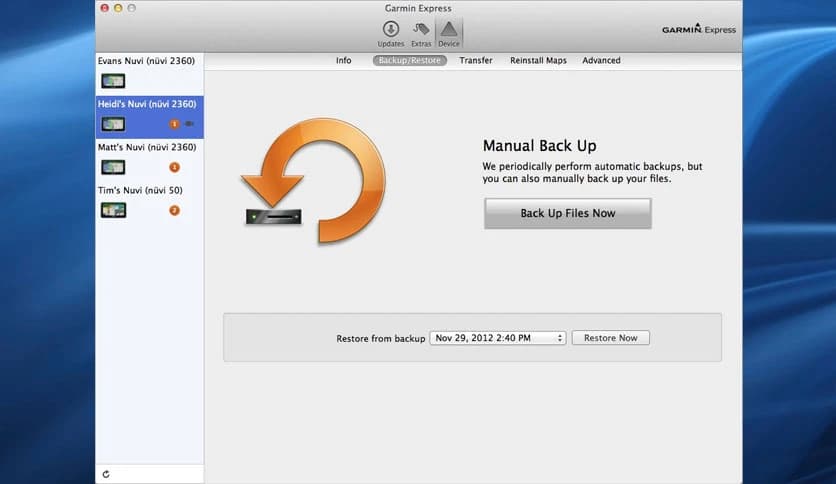The image size is (836, 484).
Task: Click the Manual Back Up heading
Action: [540, 146]
